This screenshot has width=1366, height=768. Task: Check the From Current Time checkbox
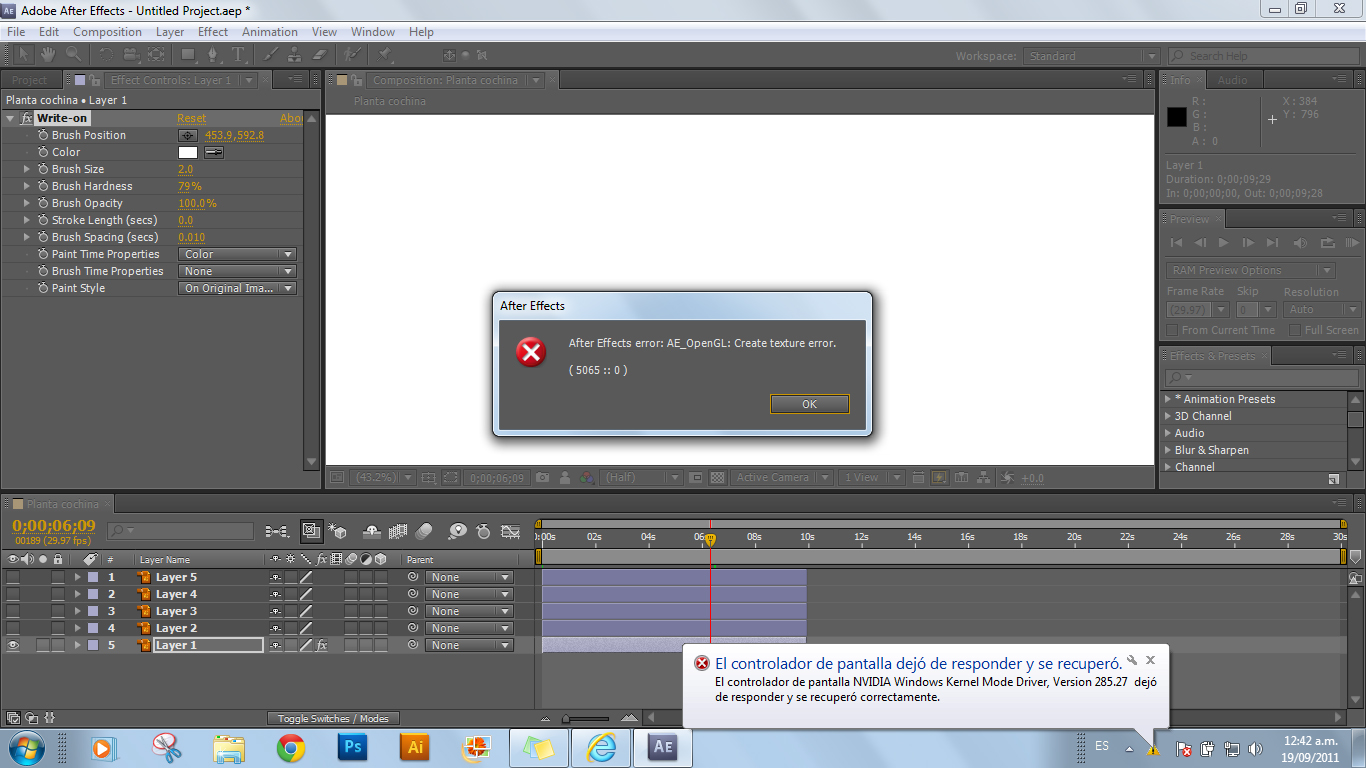[x=1173, y=330]
